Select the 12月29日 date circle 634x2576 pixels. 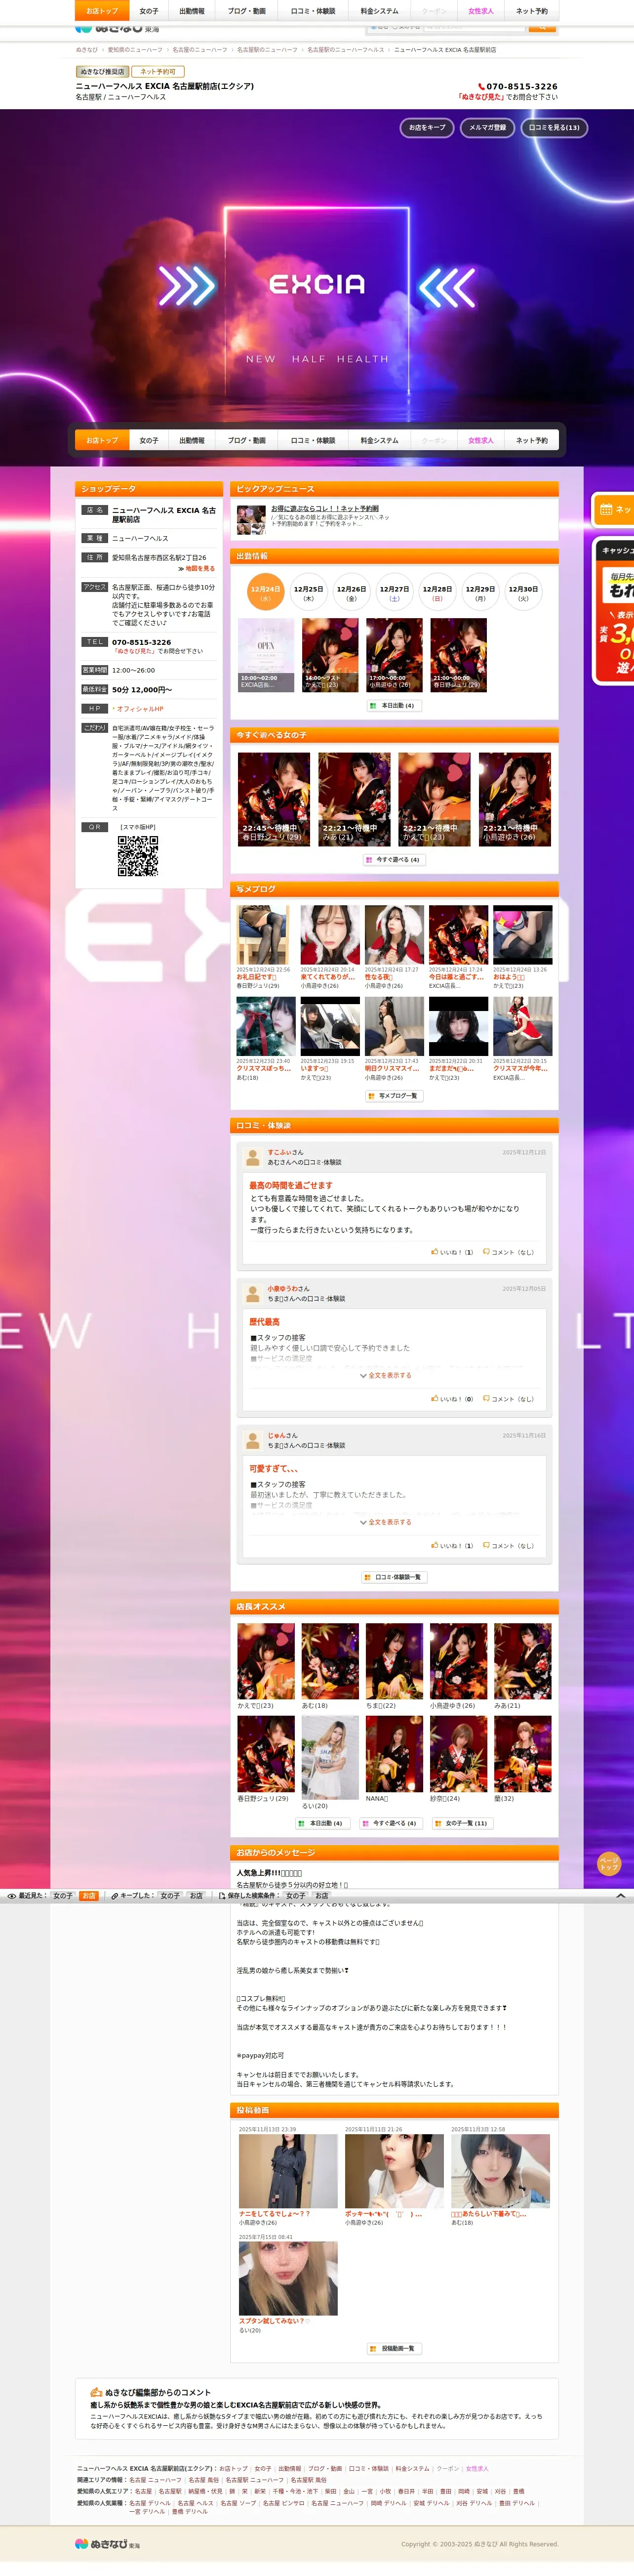tap(480, 593)
